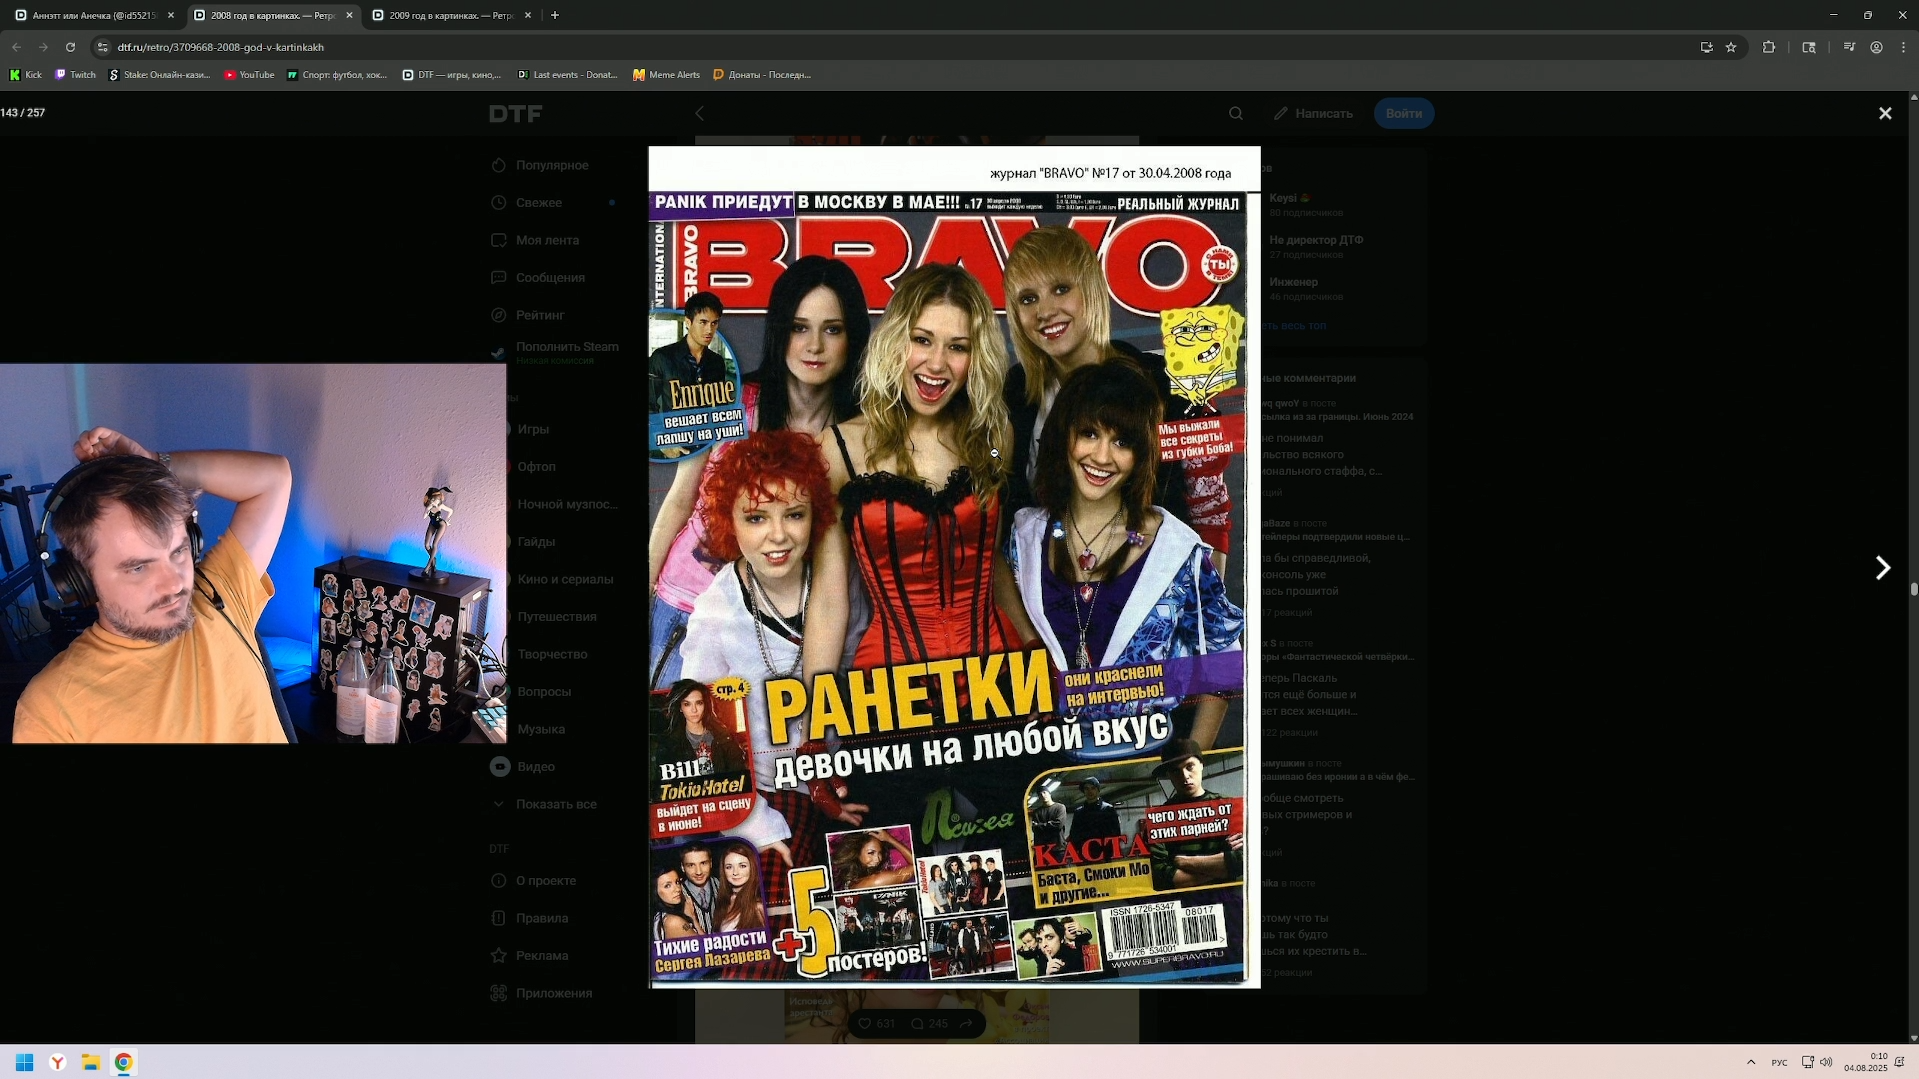The image size is (1919, 1079).
Task: Click the page vertical scrollbar thumb
Action: 1914,590
